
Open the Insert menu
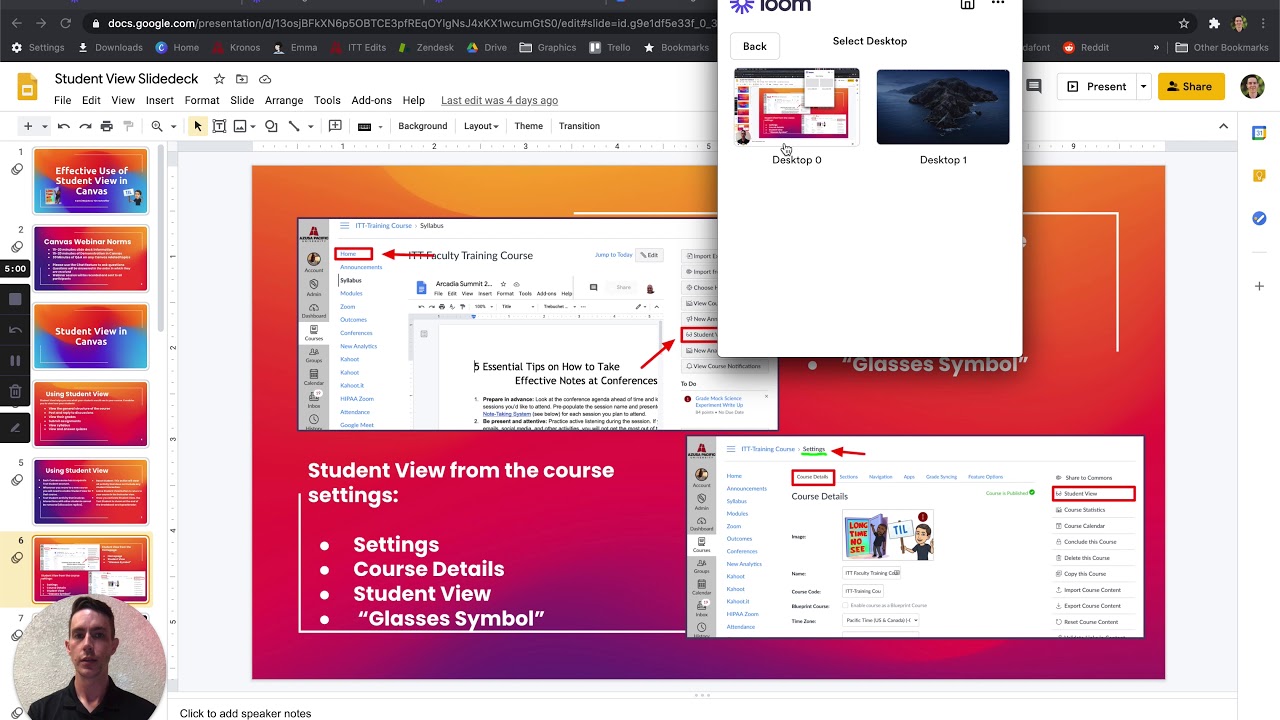pos(159,101)
